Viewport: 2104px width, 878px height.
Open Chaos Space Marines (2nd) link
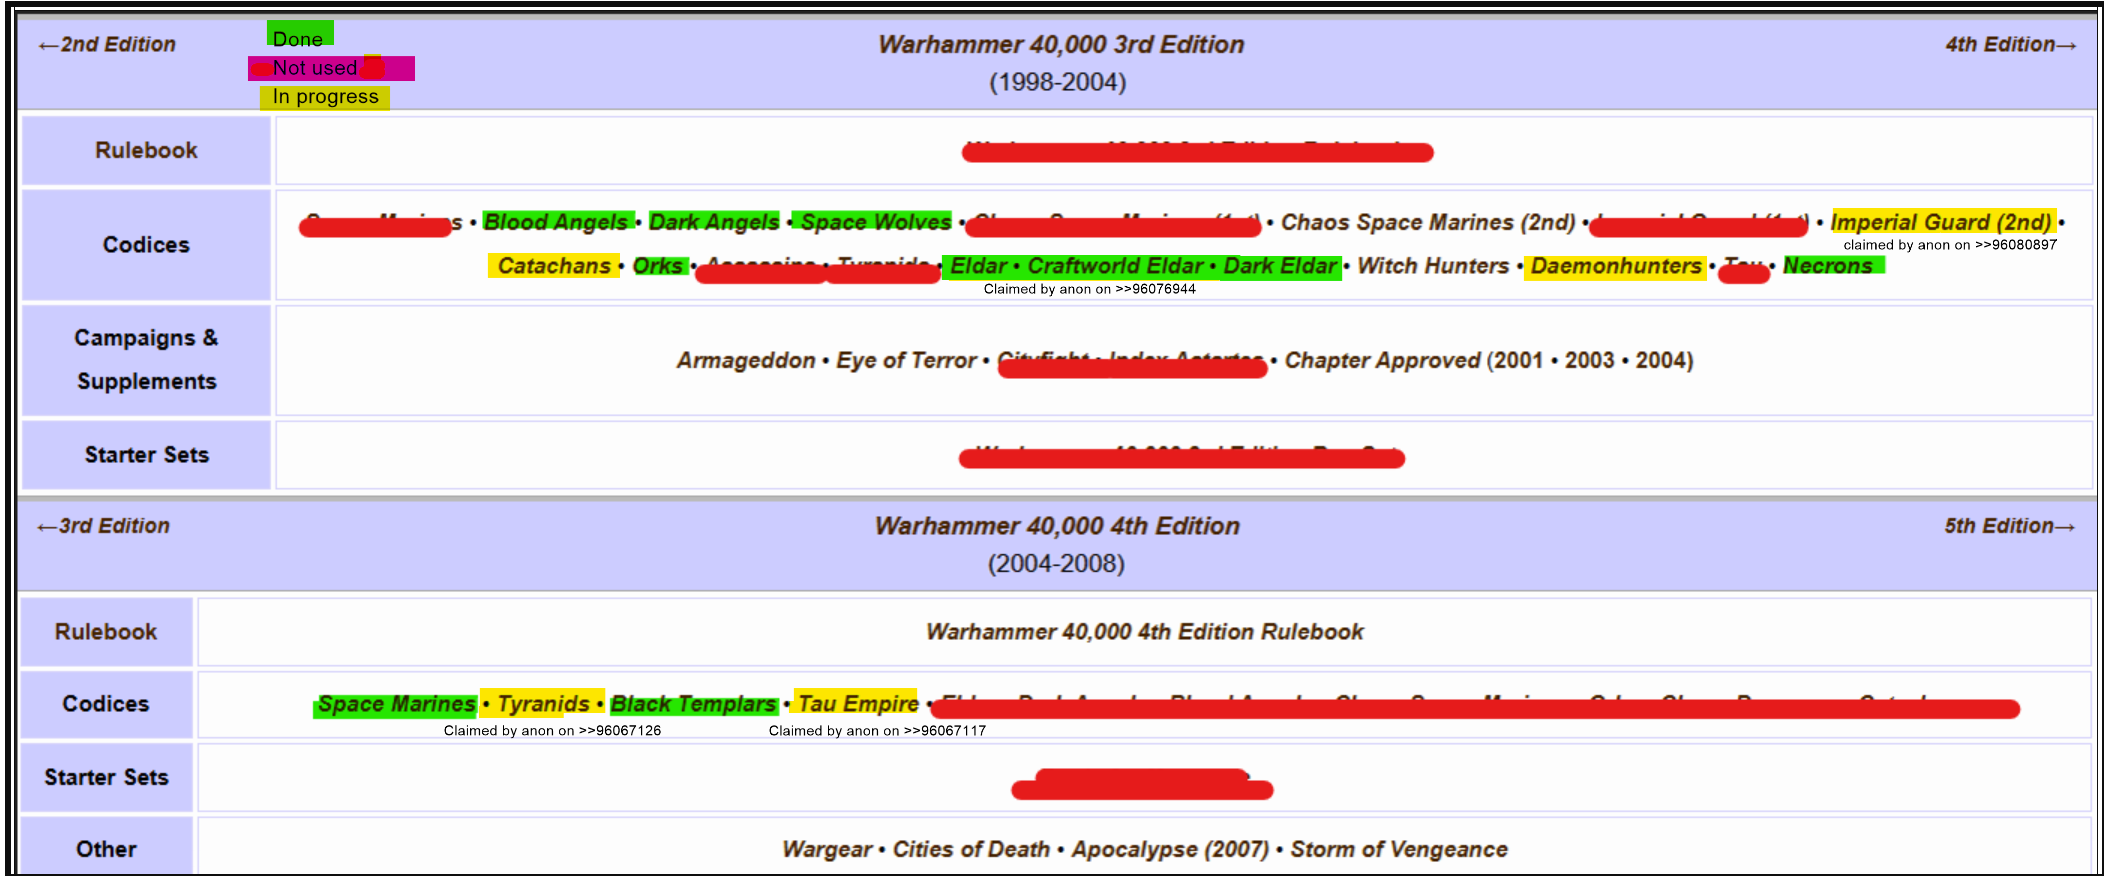point(1428,222)
